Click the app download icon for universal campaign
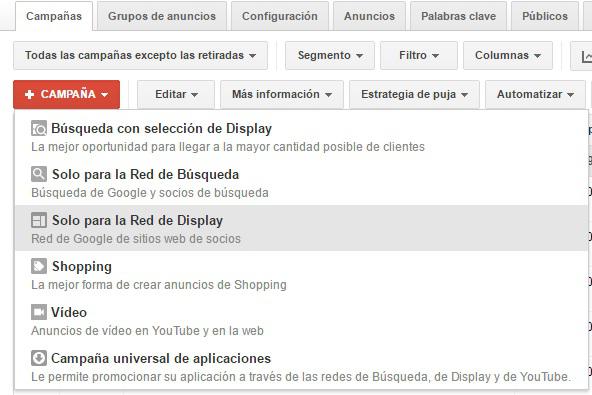 39,358
